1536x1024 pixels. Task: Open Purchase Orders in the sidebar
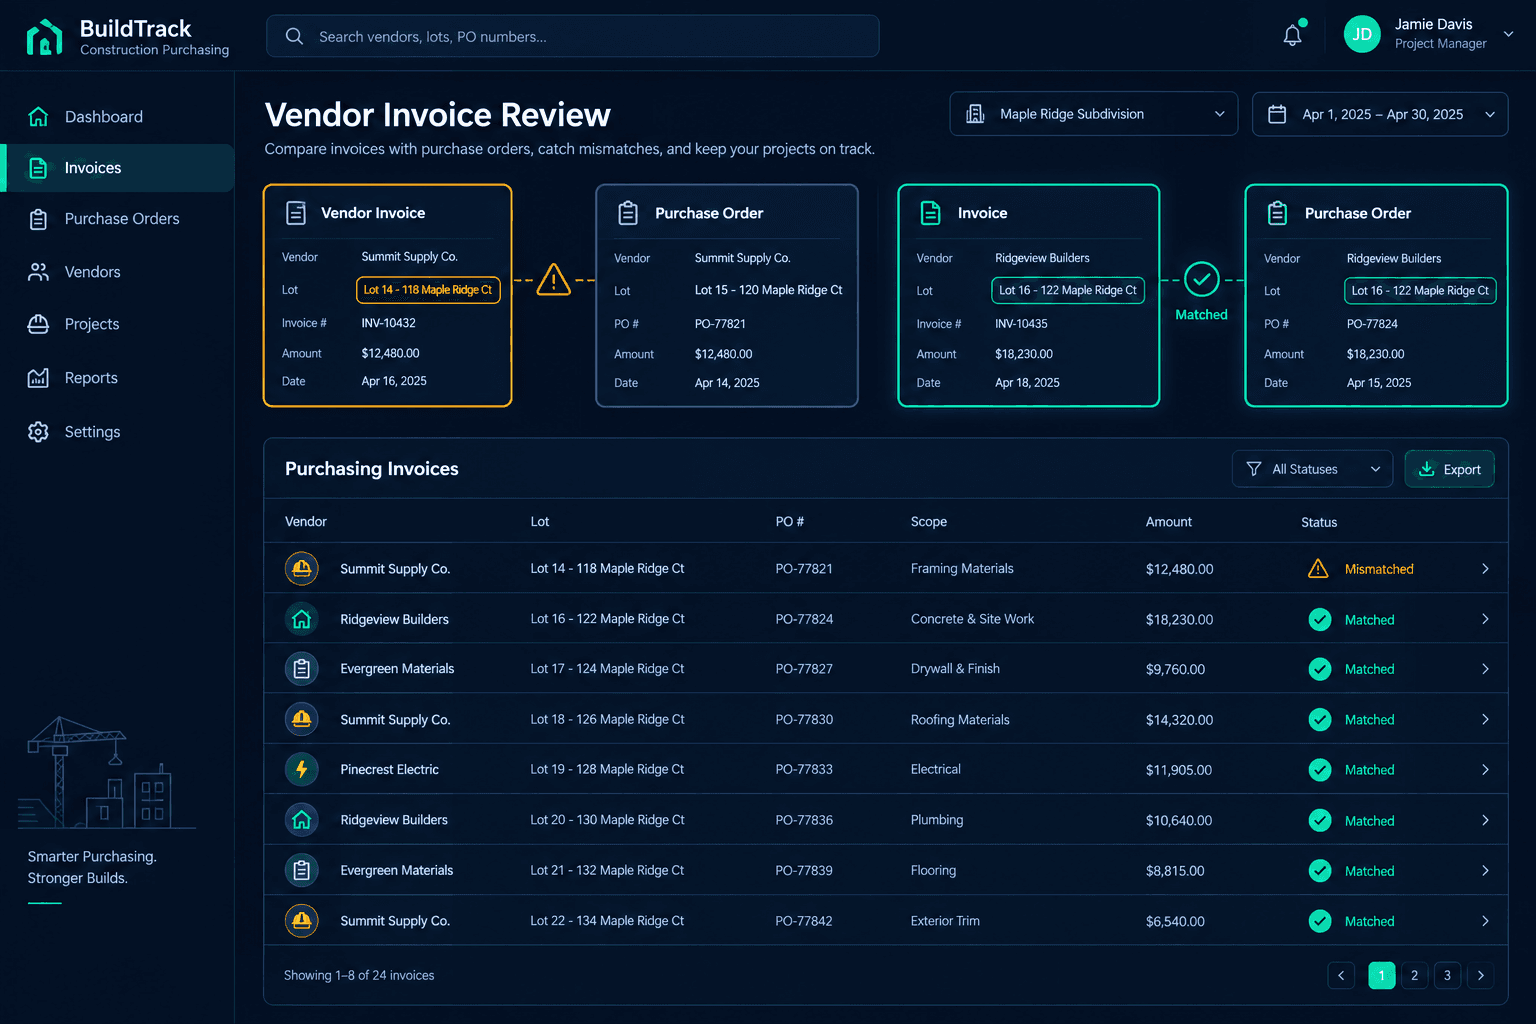(x=118, y=219)
